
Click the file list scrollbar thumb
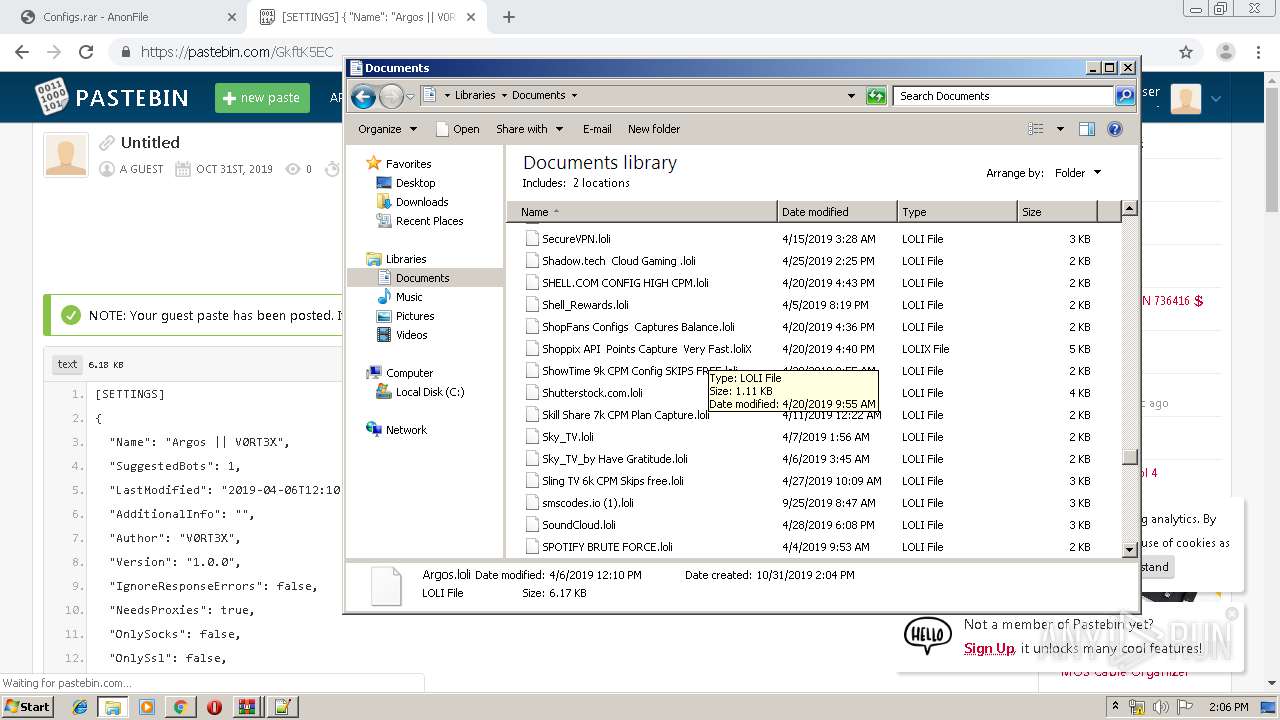tap(1130, 457)
